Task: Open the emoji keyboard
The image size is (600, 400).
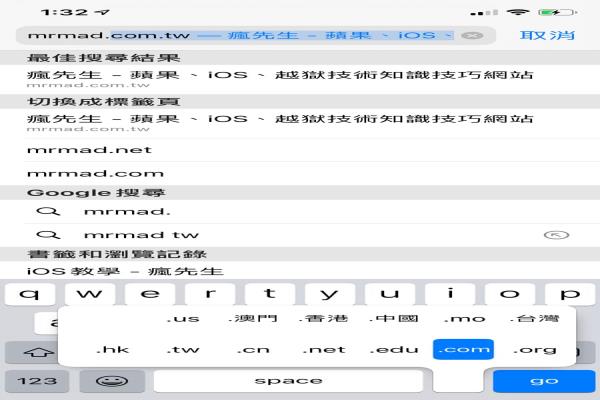Action: tap(112, 381)
